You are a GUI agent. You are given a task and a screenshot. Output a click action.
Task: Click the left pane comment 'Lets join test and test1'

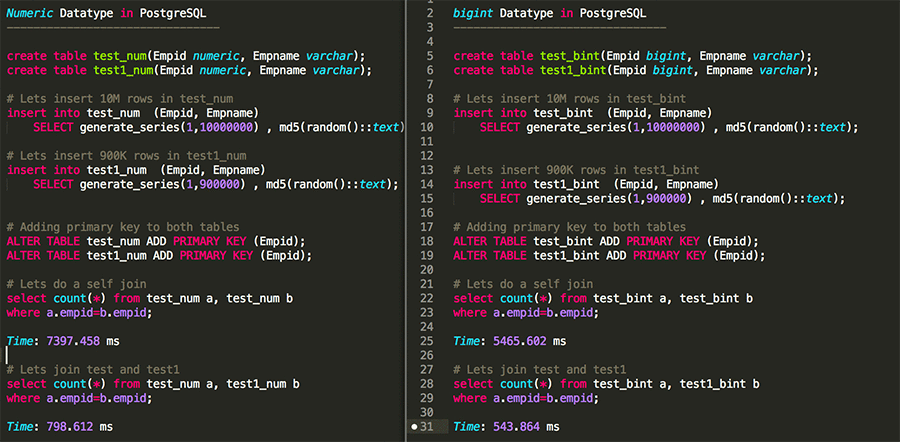pos(93,370)
